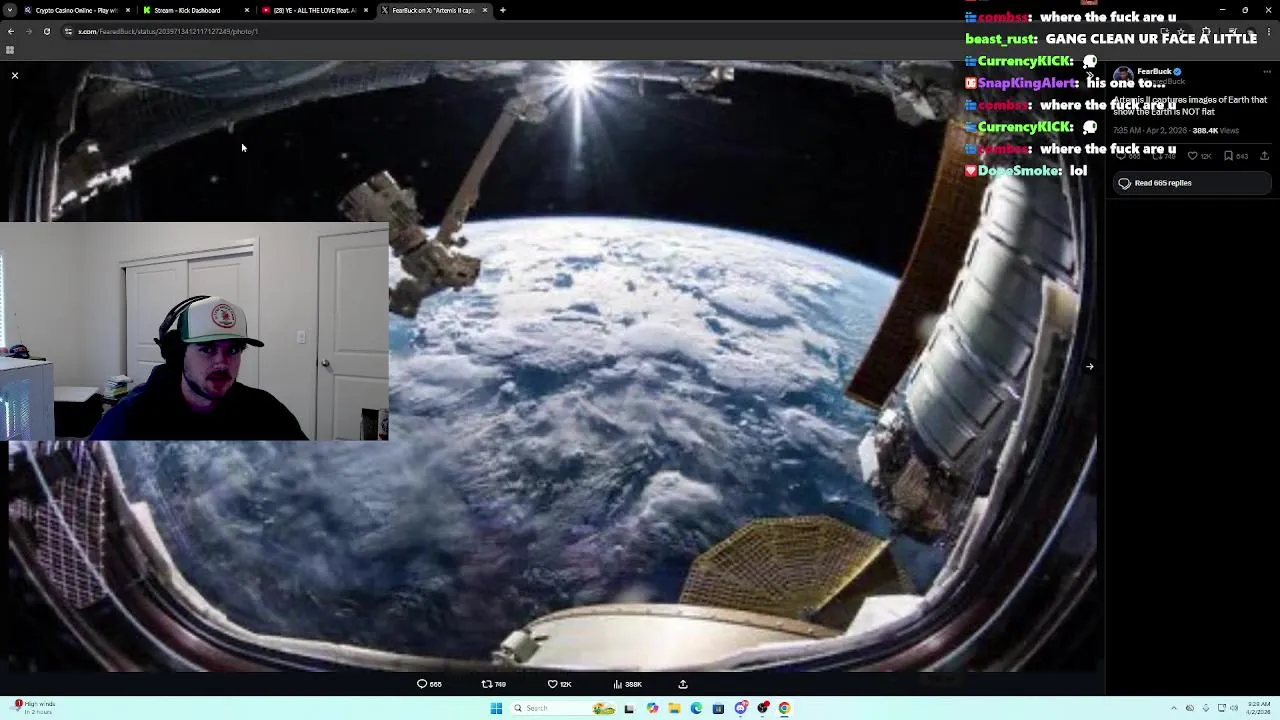Viewport: 1280px width, 720px height.
Task: Click the sidebar share icon
Action: (x=1264, y=156)
